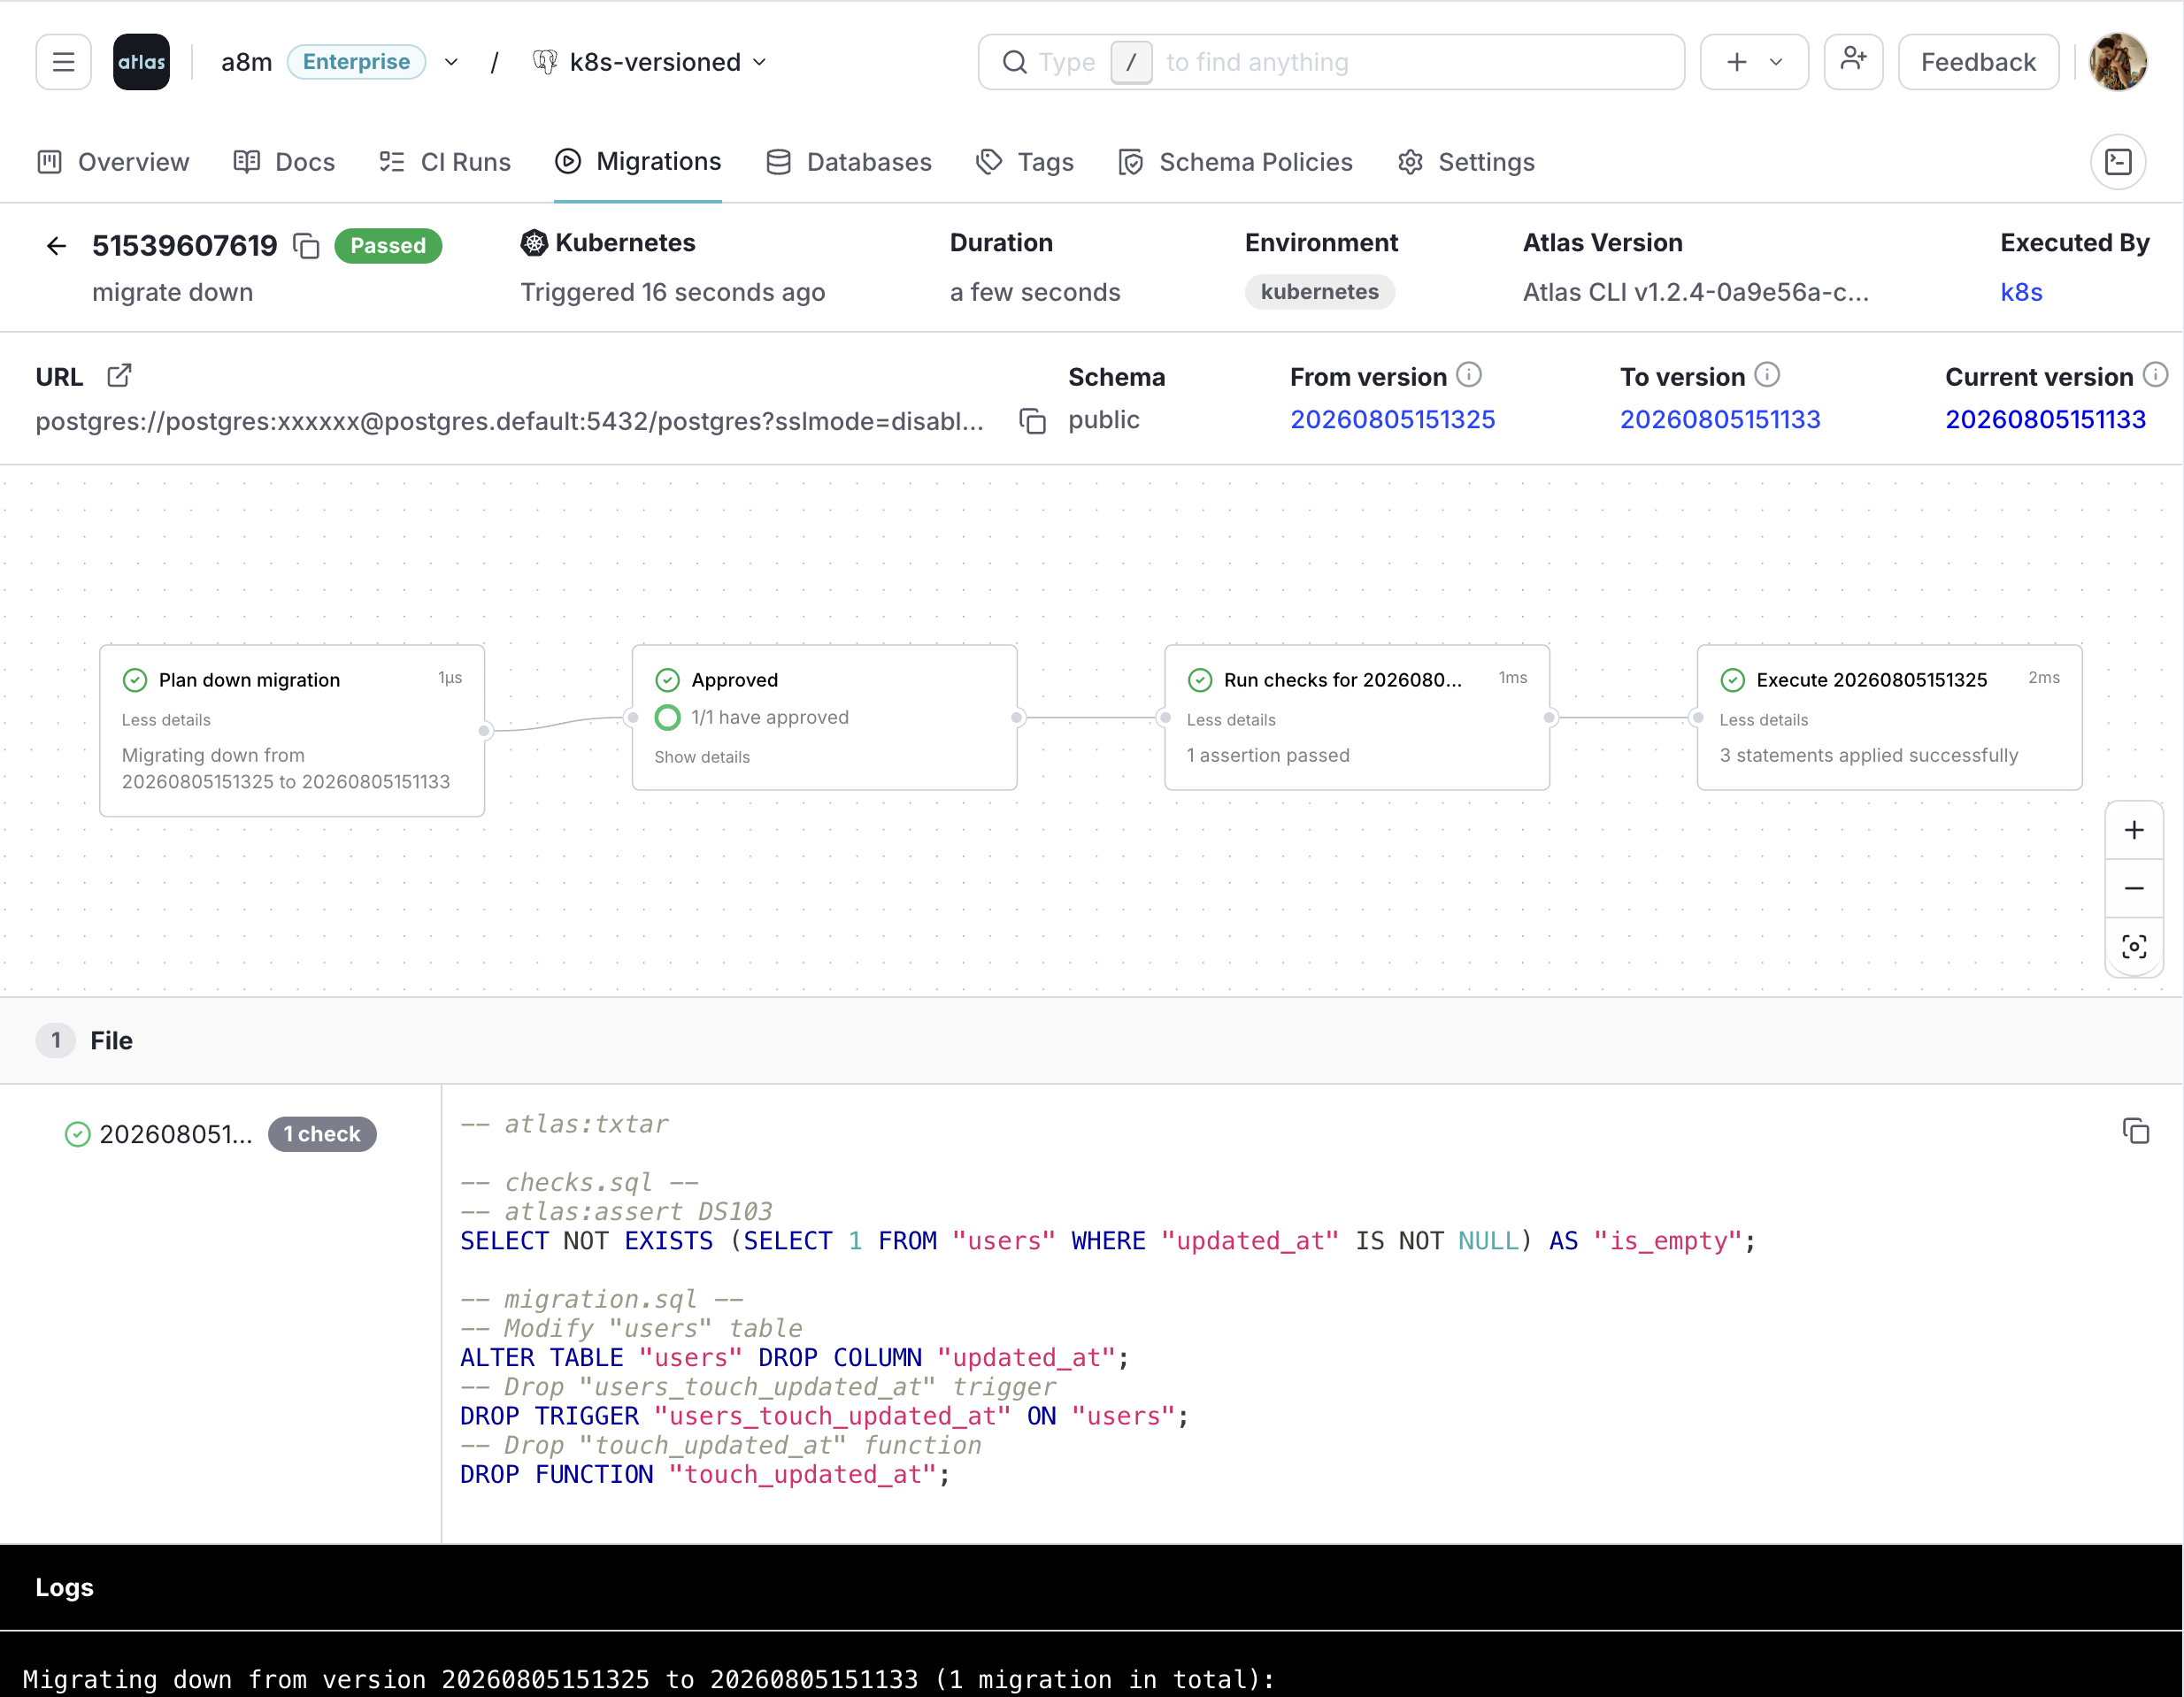Copy the migration ID 51539607619
The height and width of the screenshot is (1697, 2184).
click(306, 246)
